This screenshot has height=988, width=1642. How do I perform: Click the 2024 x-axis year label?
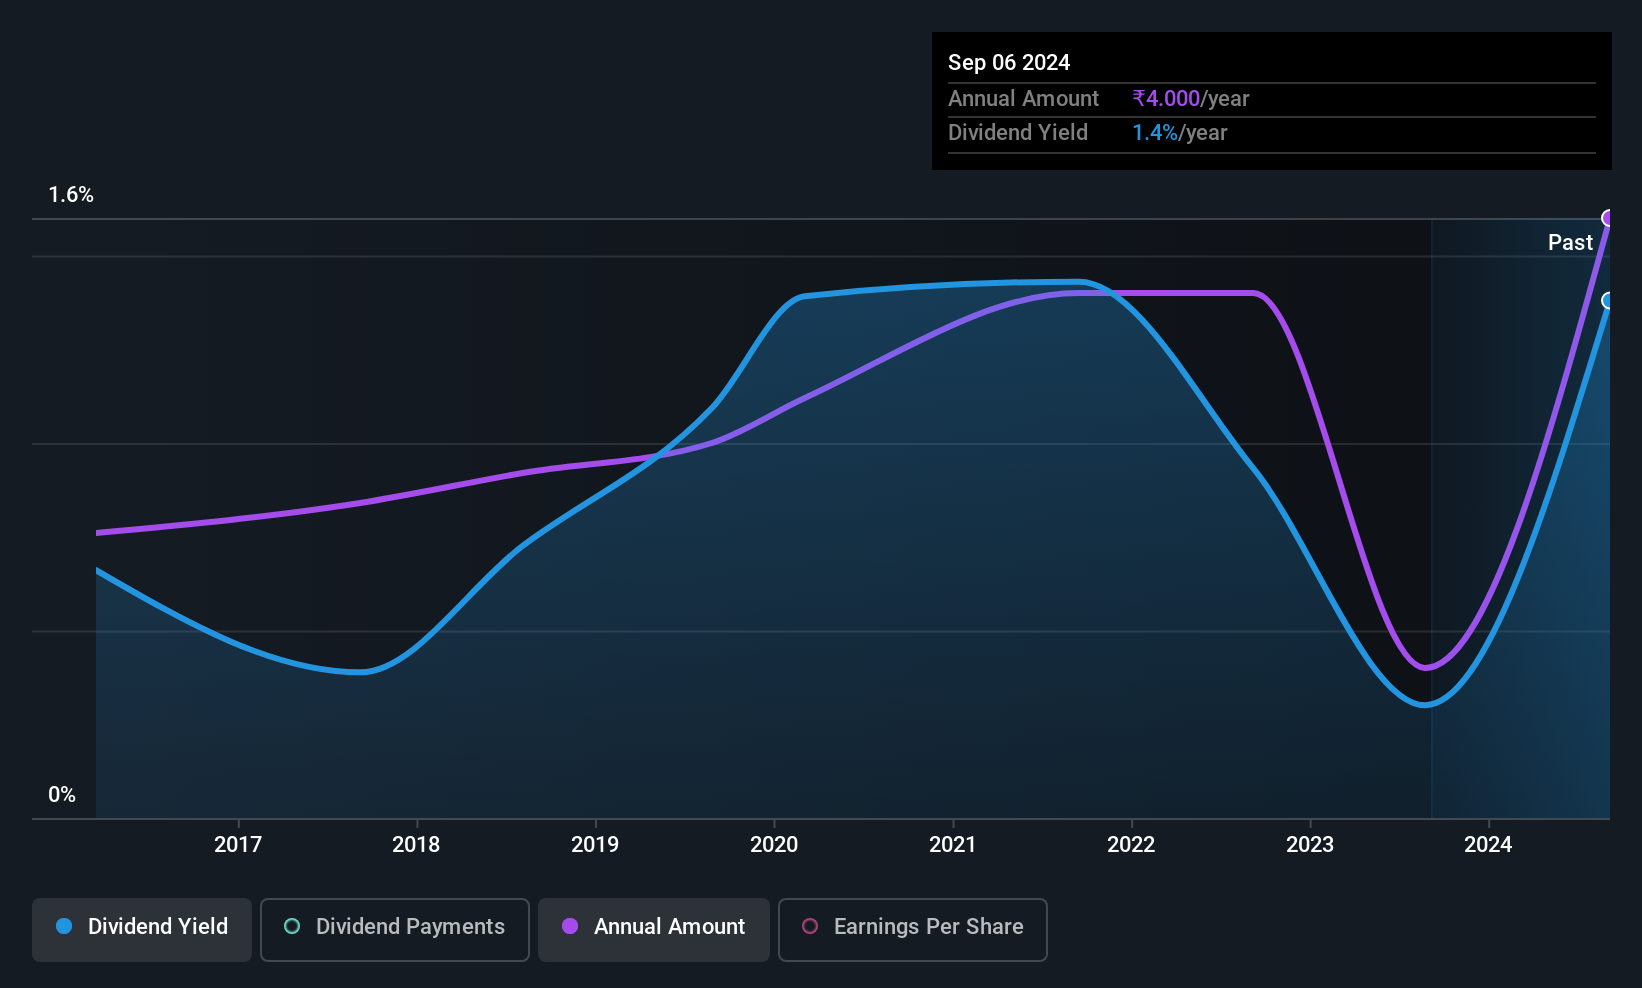[x=1488, y=844]
